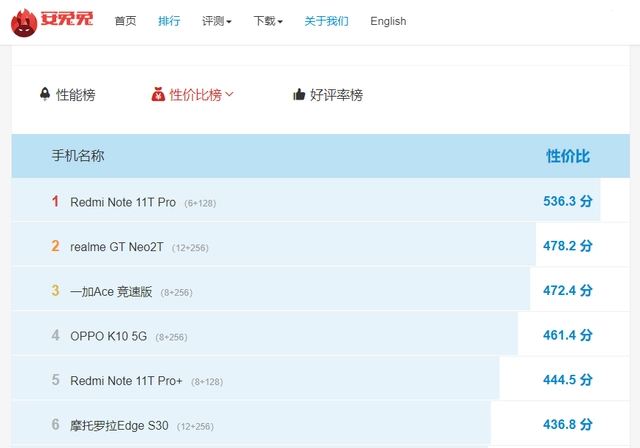Select the realme GT Neo2T row
640x448 pixels.
click(x=117, y=247)
